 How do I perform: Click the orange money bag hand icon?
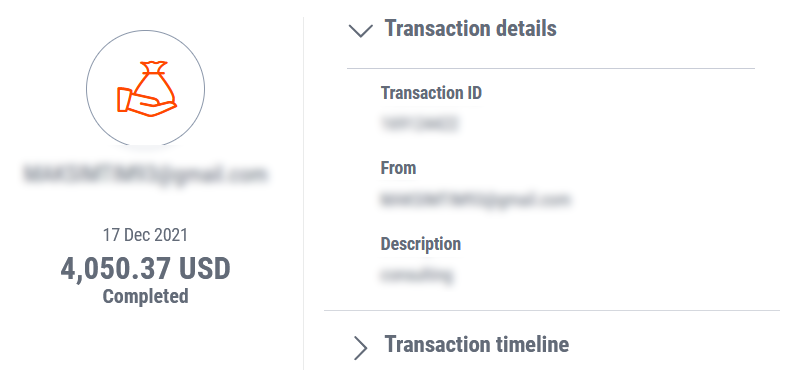pyautogui.click(x=147, y=89)
